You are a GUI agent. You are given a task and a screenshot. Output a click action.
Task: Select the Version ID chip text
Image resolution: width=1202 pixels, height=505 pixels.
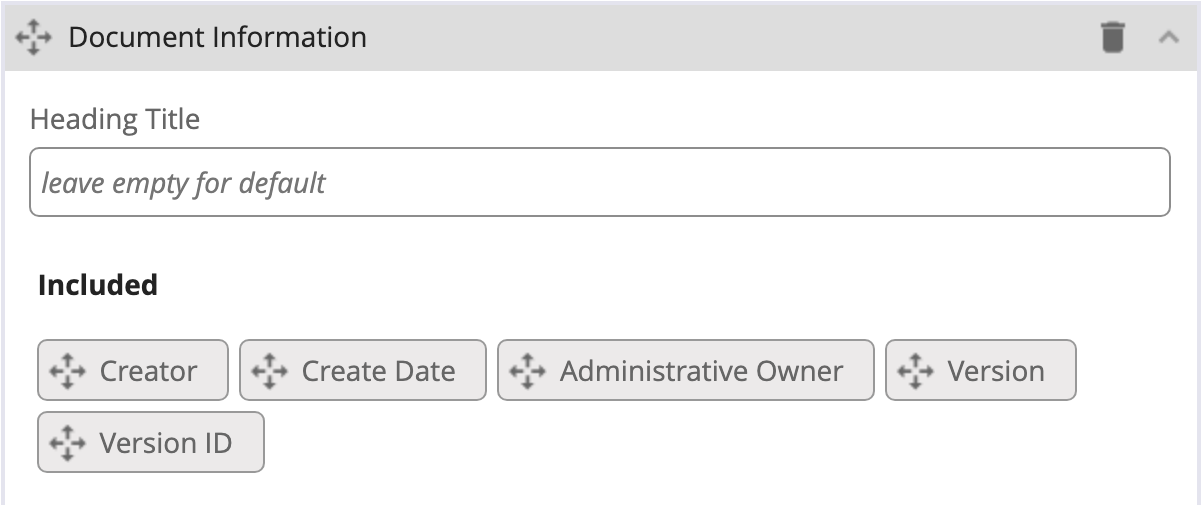tap(165, 442)
